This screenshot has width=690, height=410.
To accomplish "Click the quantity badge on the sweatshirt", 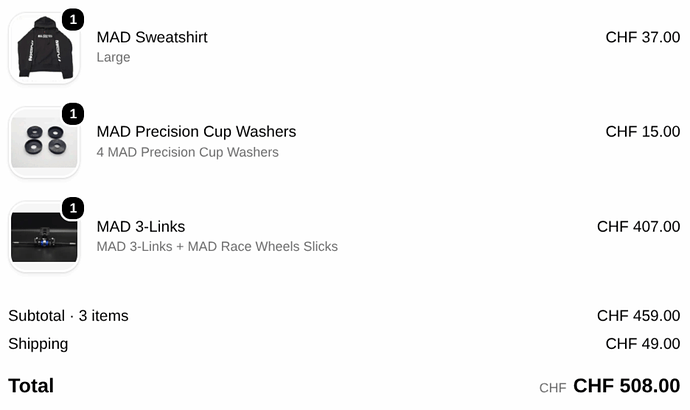I will pos(73,19).
